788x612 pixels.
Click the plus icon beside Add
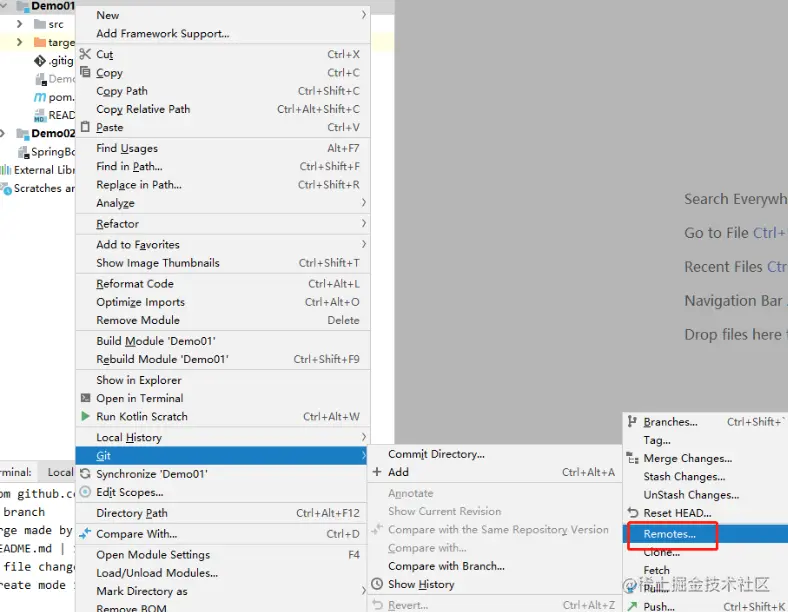(377, 472)
